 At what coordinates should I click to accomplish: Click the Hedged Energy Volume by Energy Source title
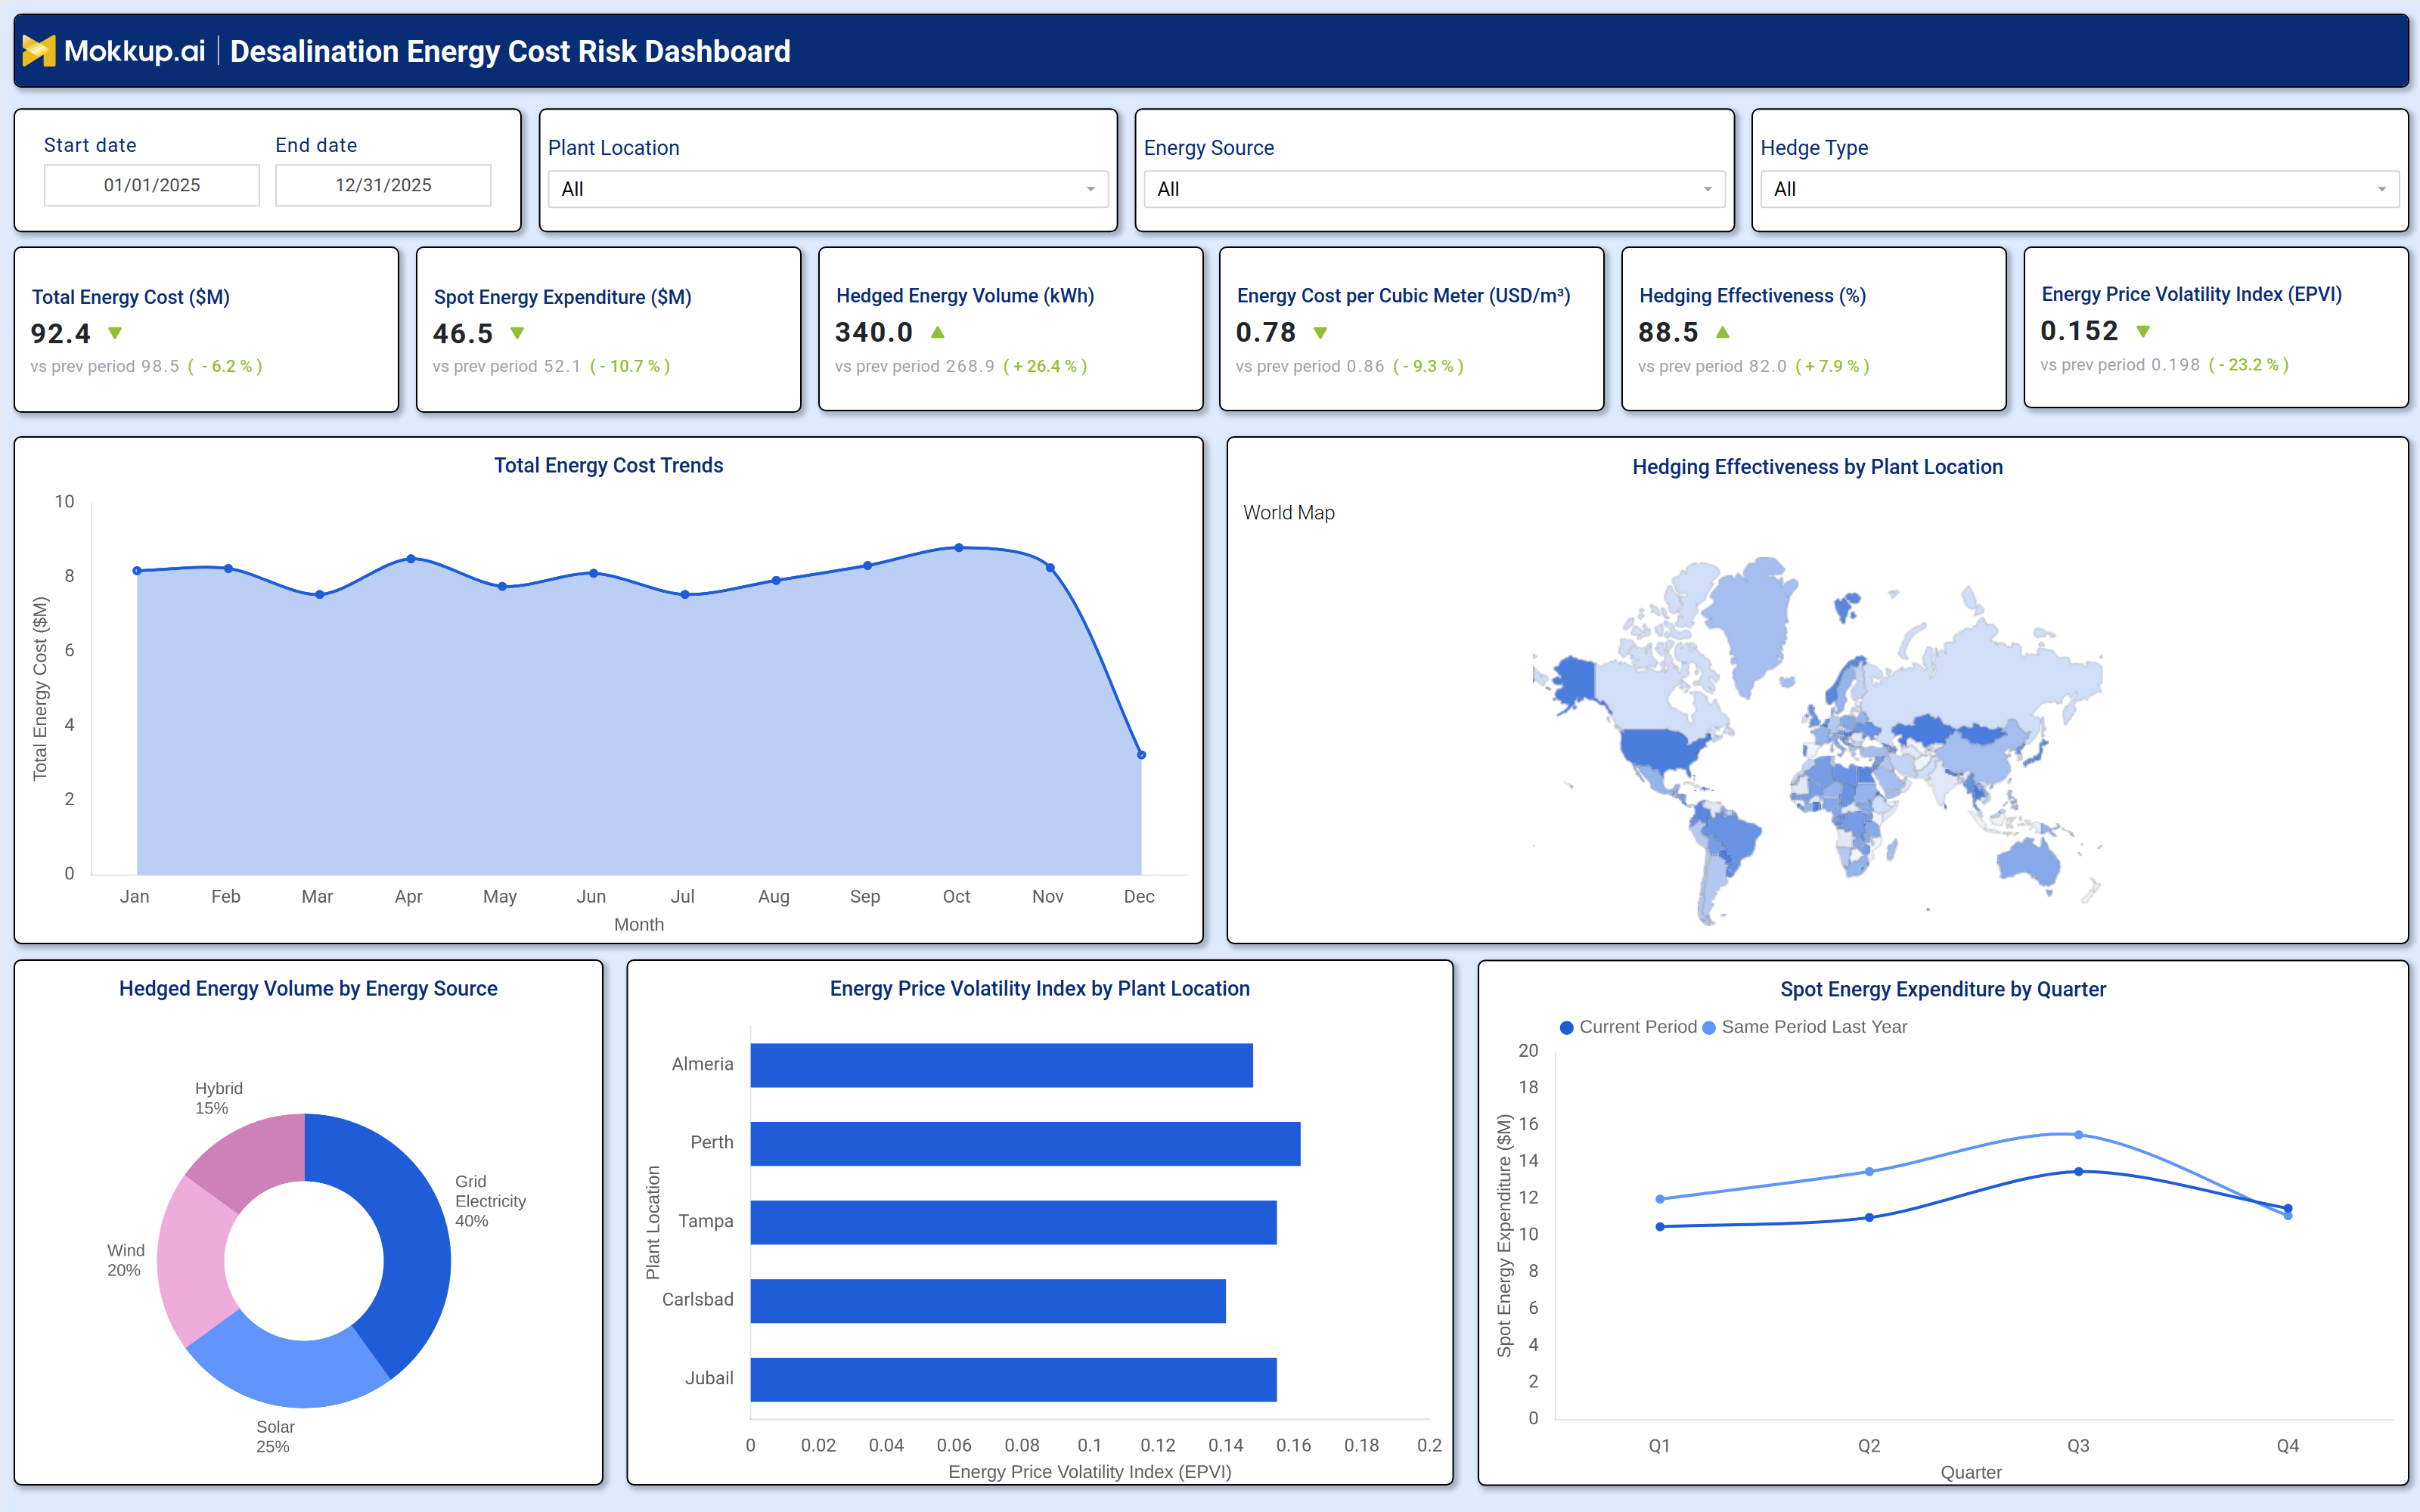pyautogui.click(x=308, y=988)
